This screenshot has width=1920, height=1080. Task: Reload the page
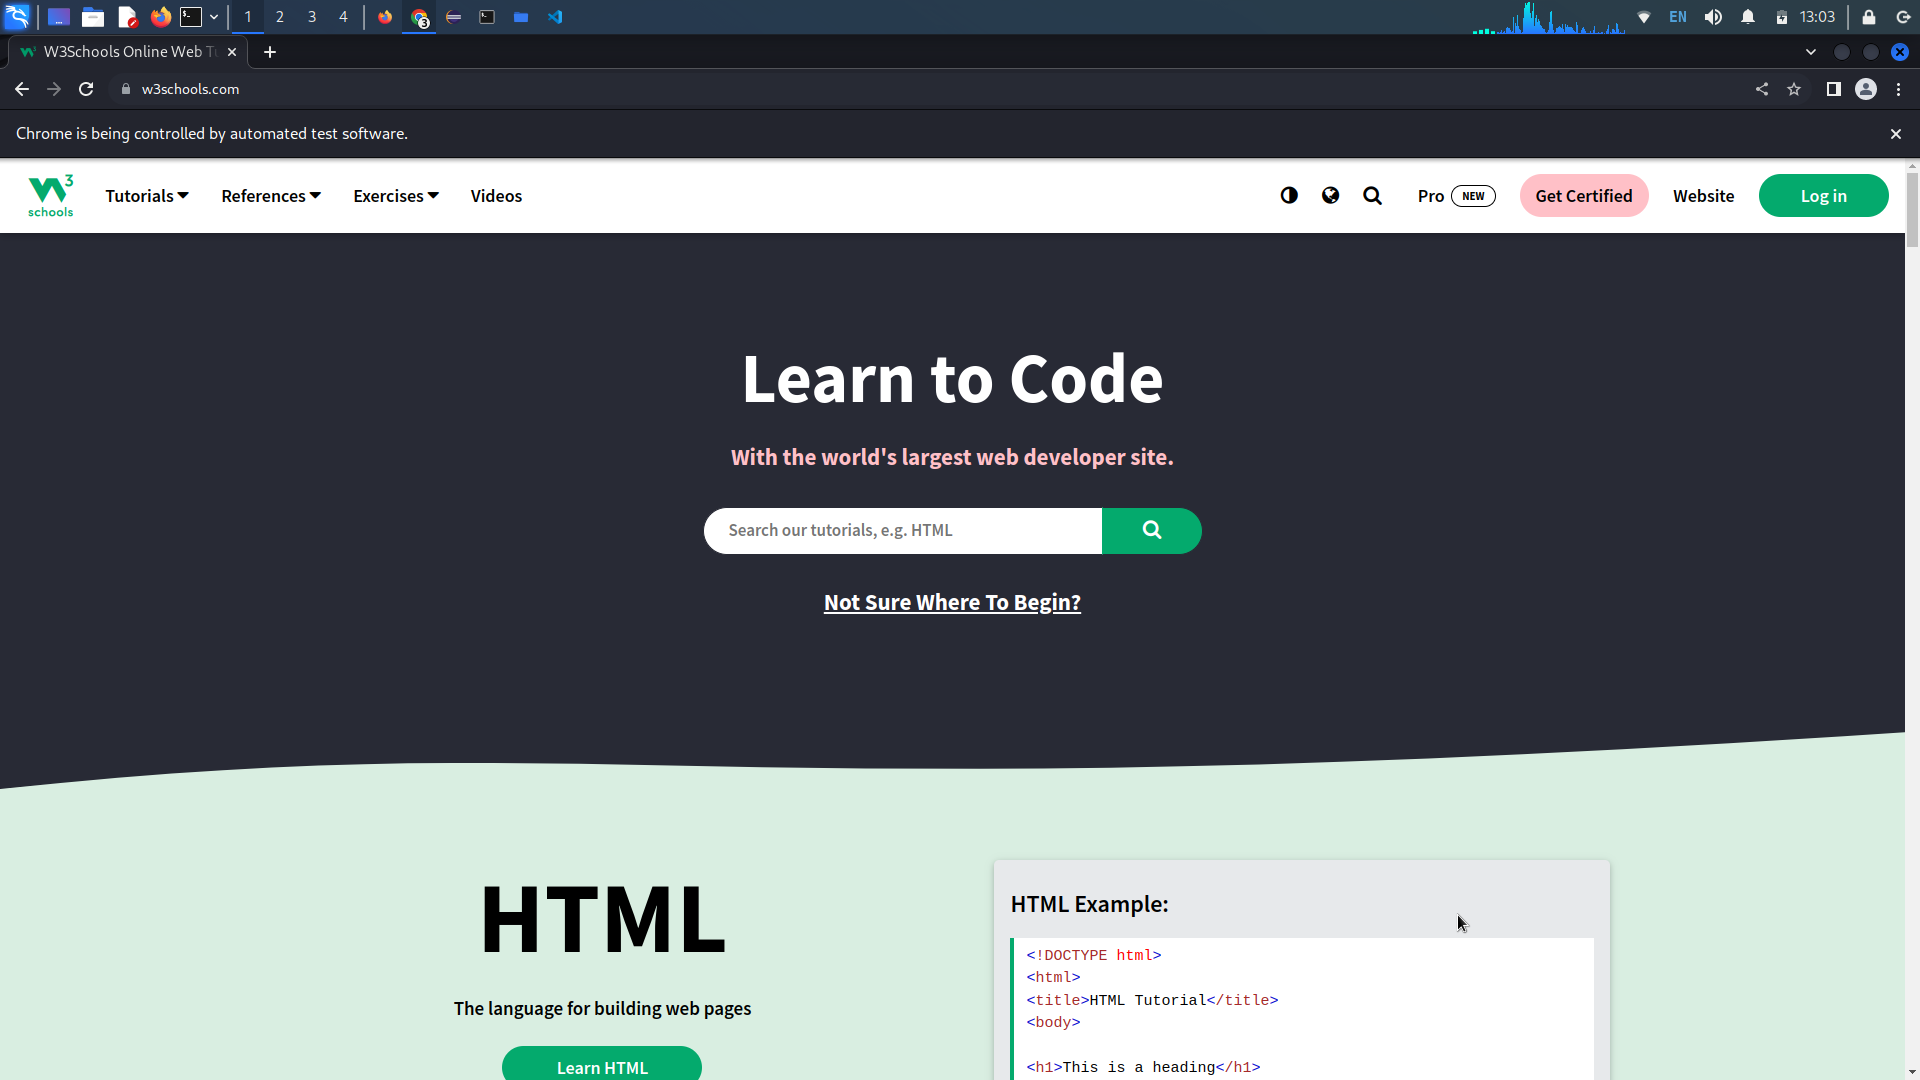86,89
